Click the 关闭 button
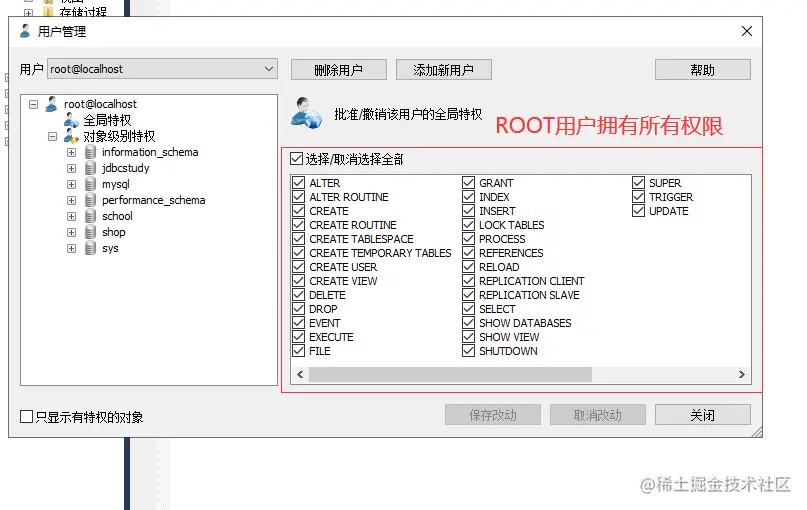The image size is (807, 510). (x=703, y=415)
